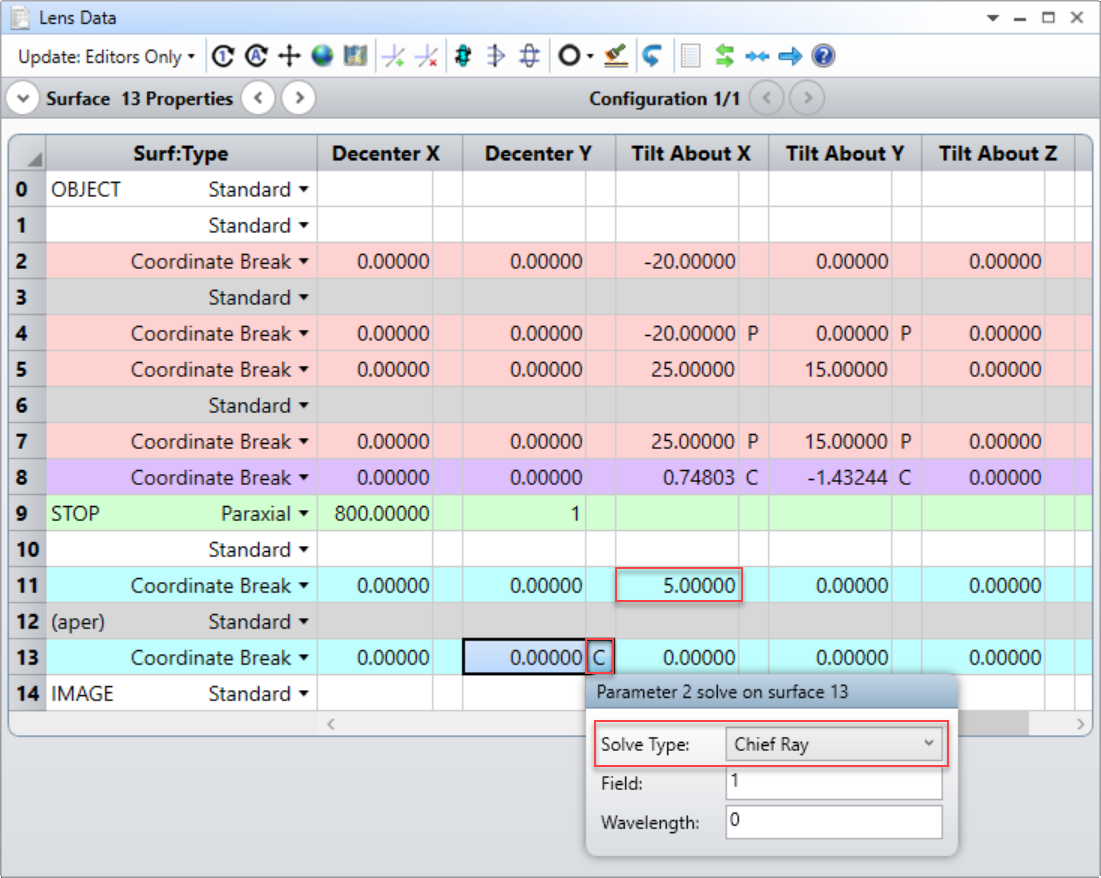This screenshot has height=878, width=1101.
Task: Click the globe icon in the toolbar
Action: tap(322, 56)
